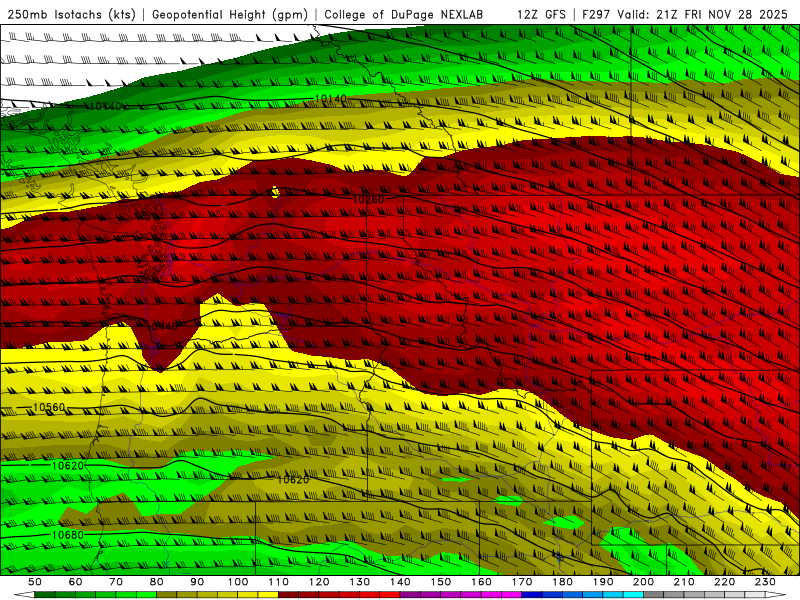Click the 'Valid: 21Z FRI NOV 28 2025' text
This screenshot has width=800, height=600.
pos(703,15)
